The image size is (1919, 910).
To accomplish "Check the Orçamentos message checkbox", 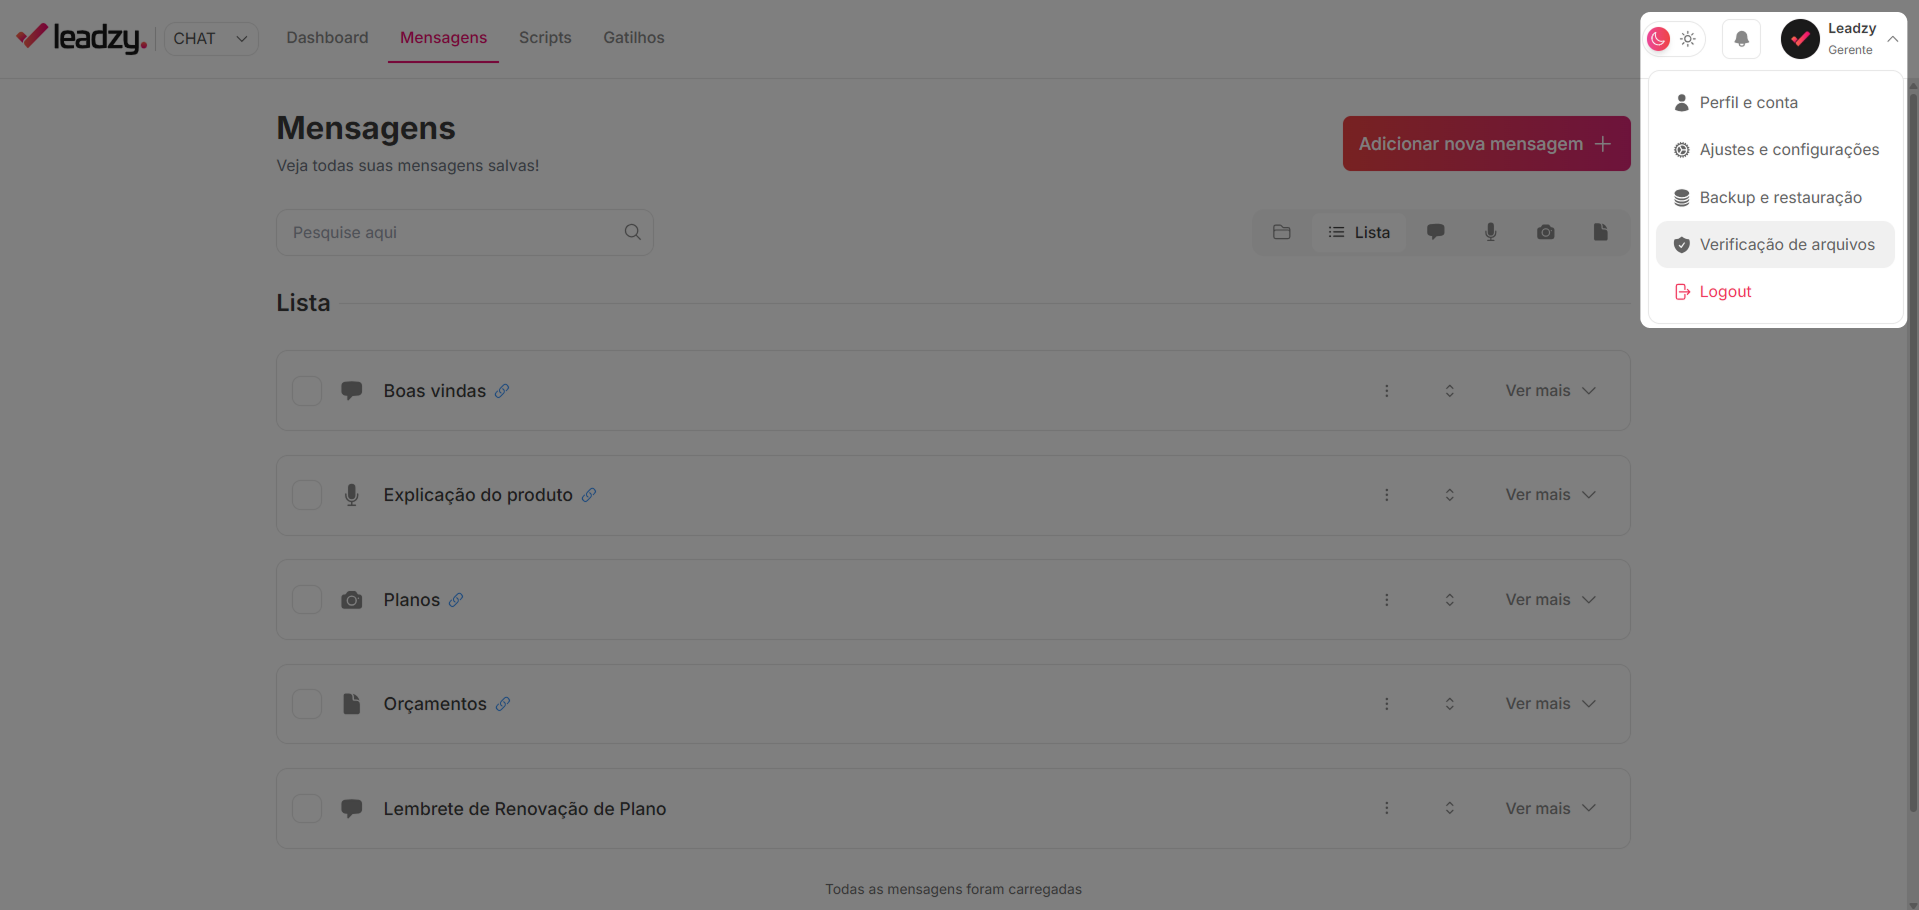I will coord(307,703).
